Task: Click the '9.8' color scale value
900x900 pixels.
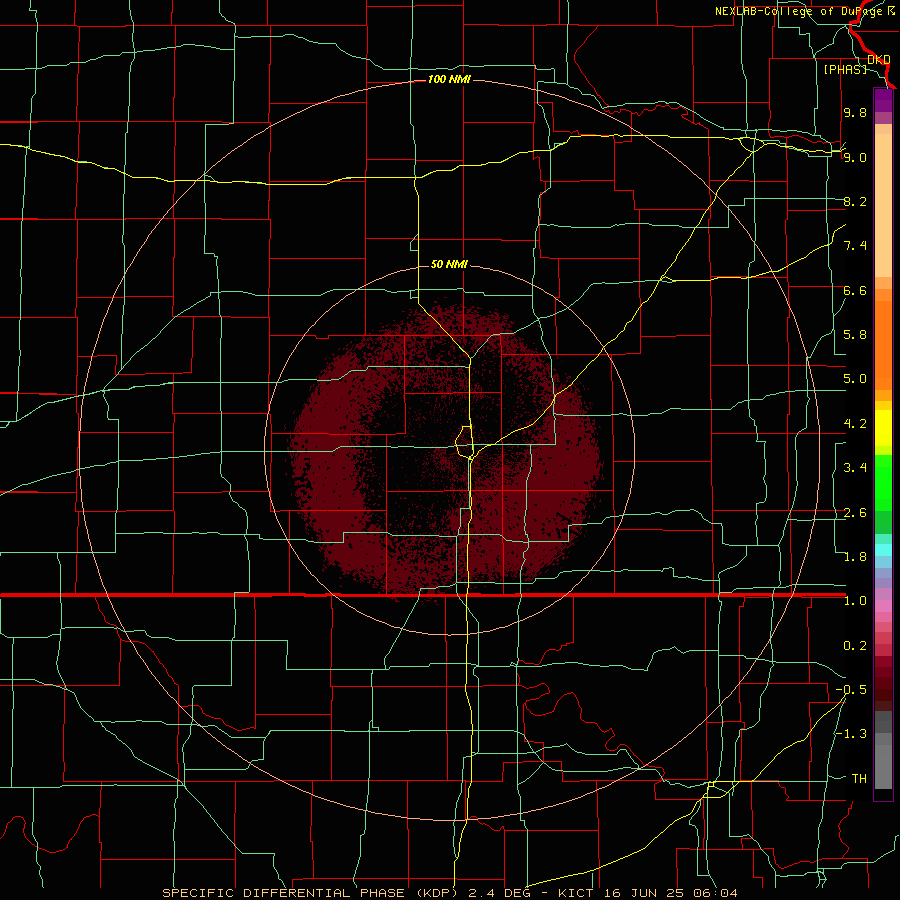Action: [855, 112]
